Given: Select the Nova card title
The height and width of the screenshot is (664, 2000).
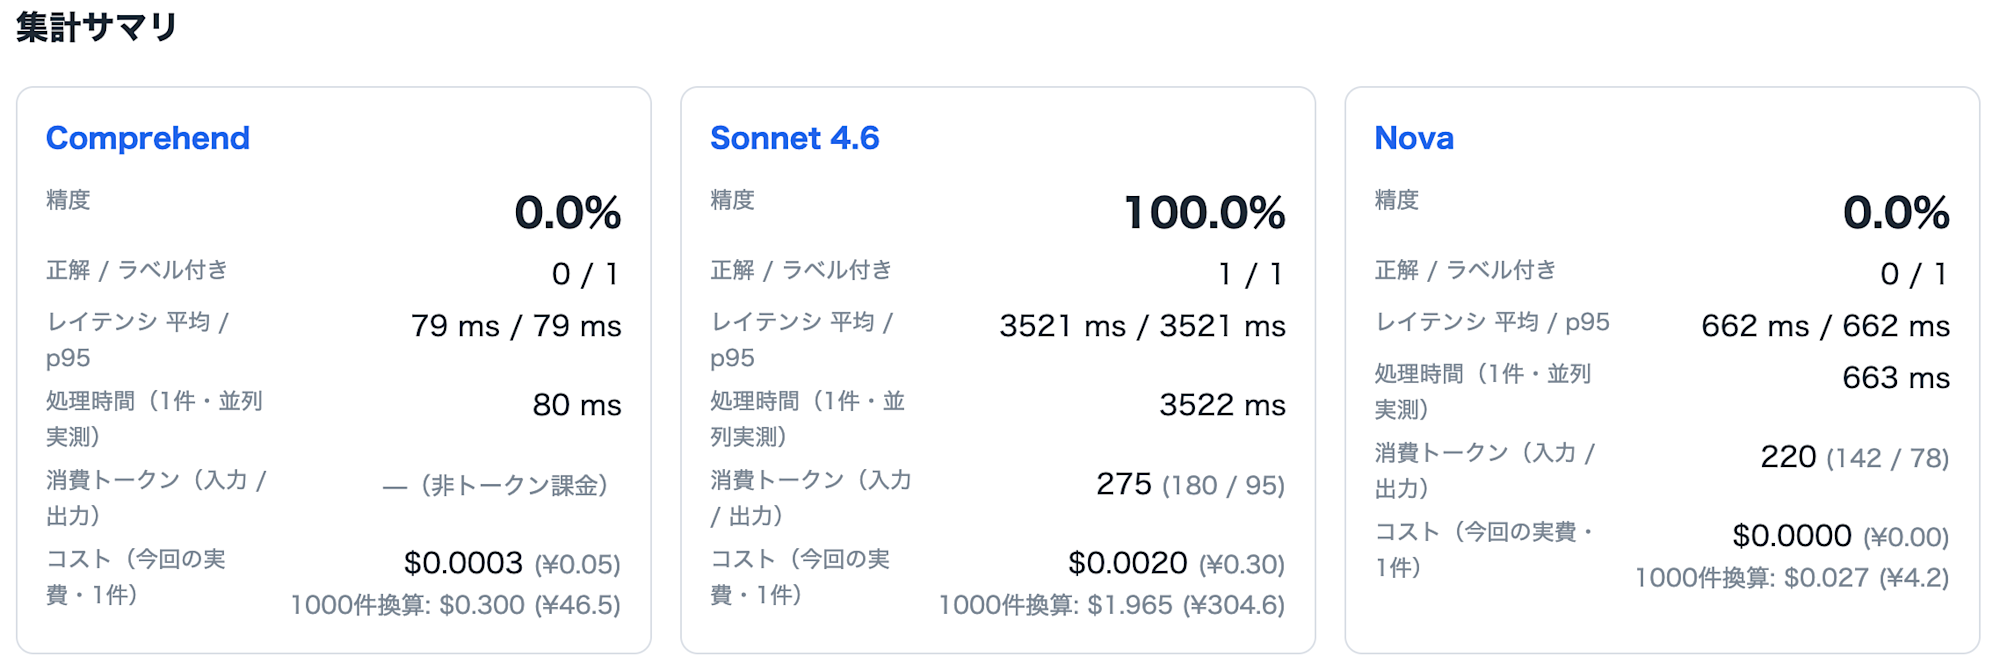Looking at the screenshot, I should coord(1414,138).
